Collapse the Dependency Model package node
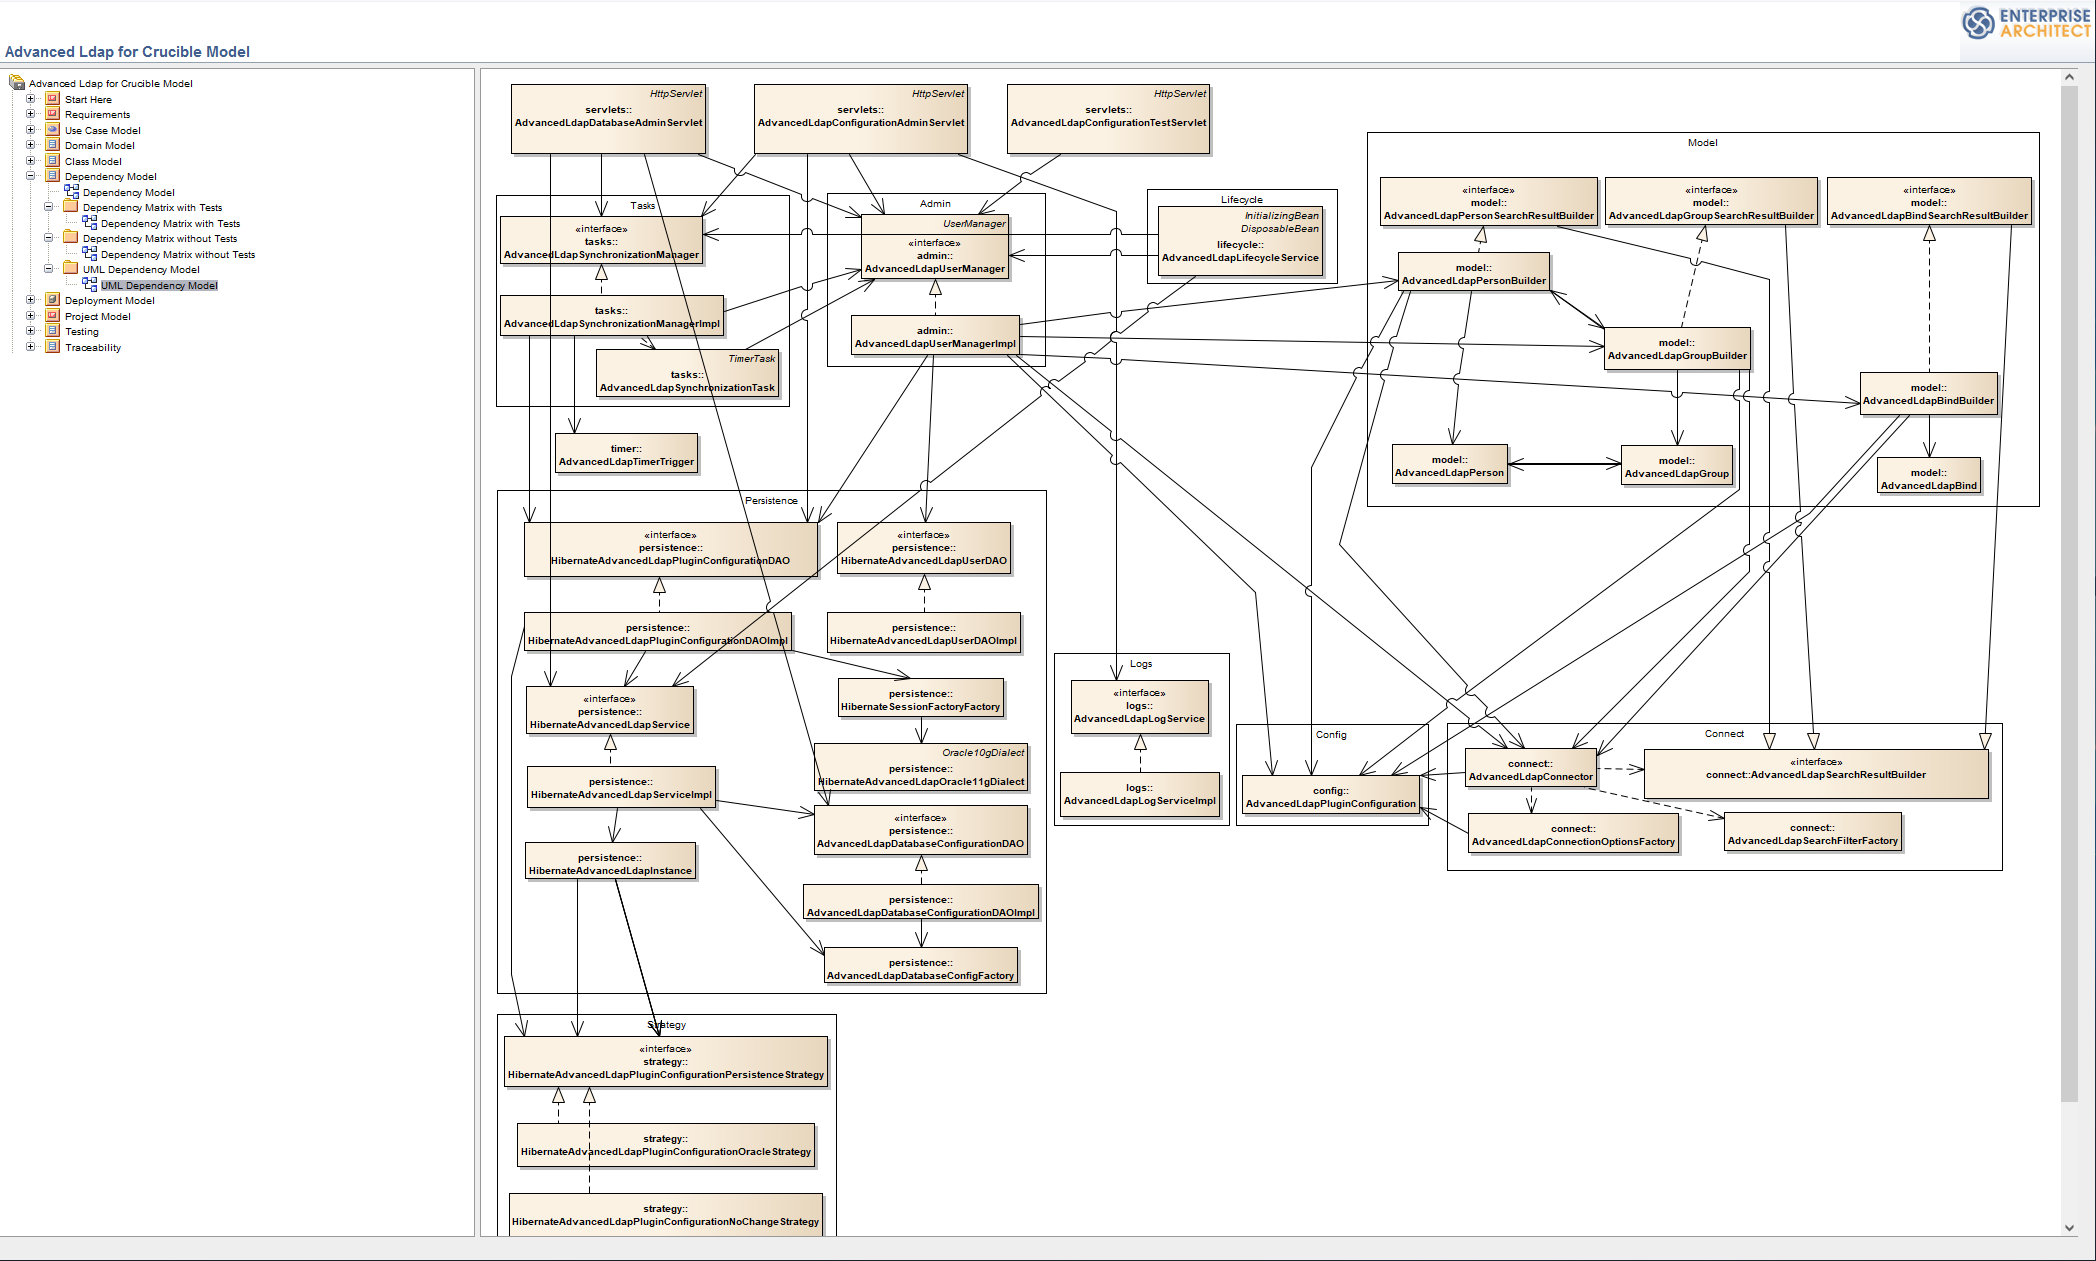 30,176
